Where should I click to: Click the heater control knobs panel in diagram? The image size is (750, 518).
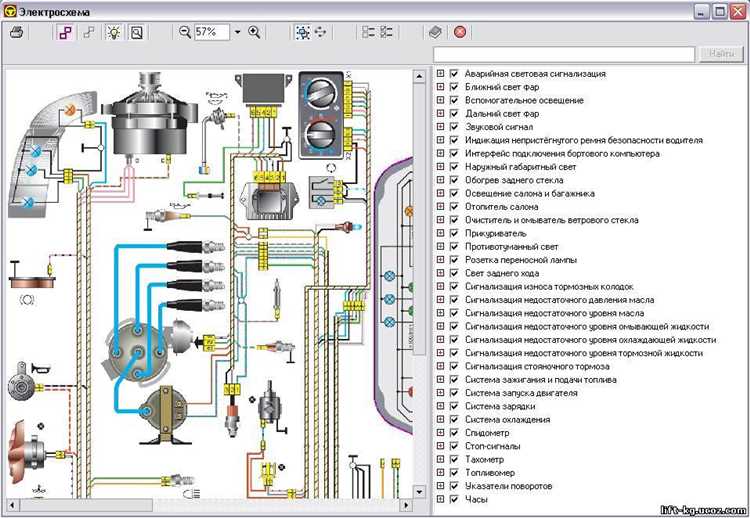pos(321,115)
